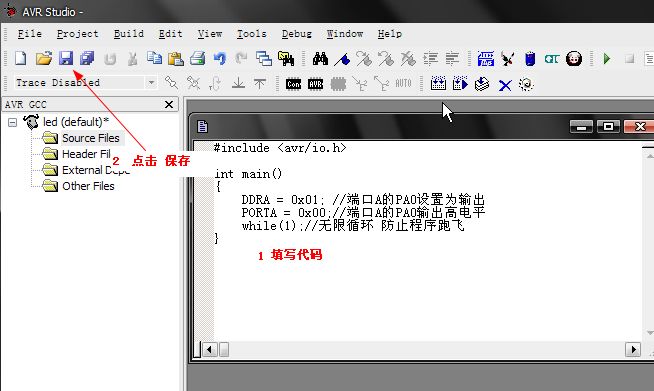Click the code window document icon
Screen dimensions: 654x391
pos(202,126)
